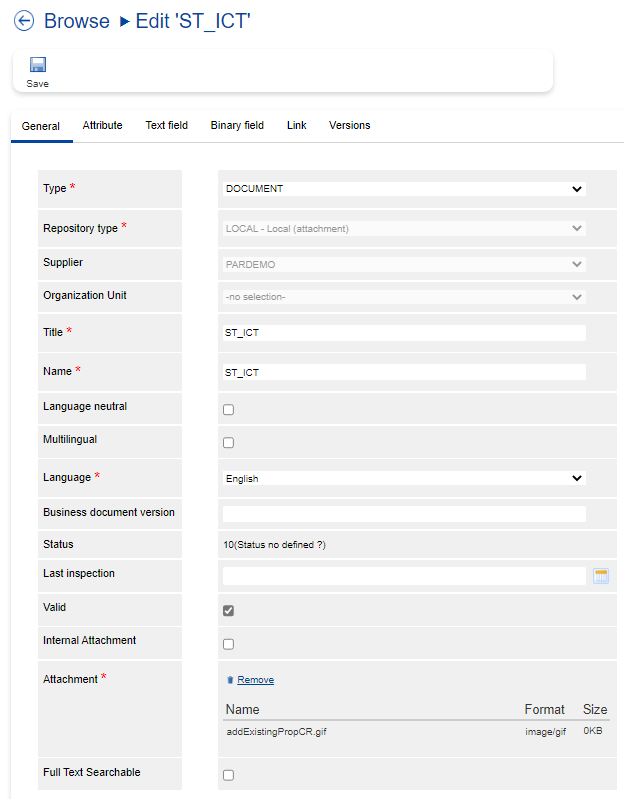The height and width of the screenshot is (799, 624).
Task: Toggle the Language neutral checkbox
Action: pos(229,410)
